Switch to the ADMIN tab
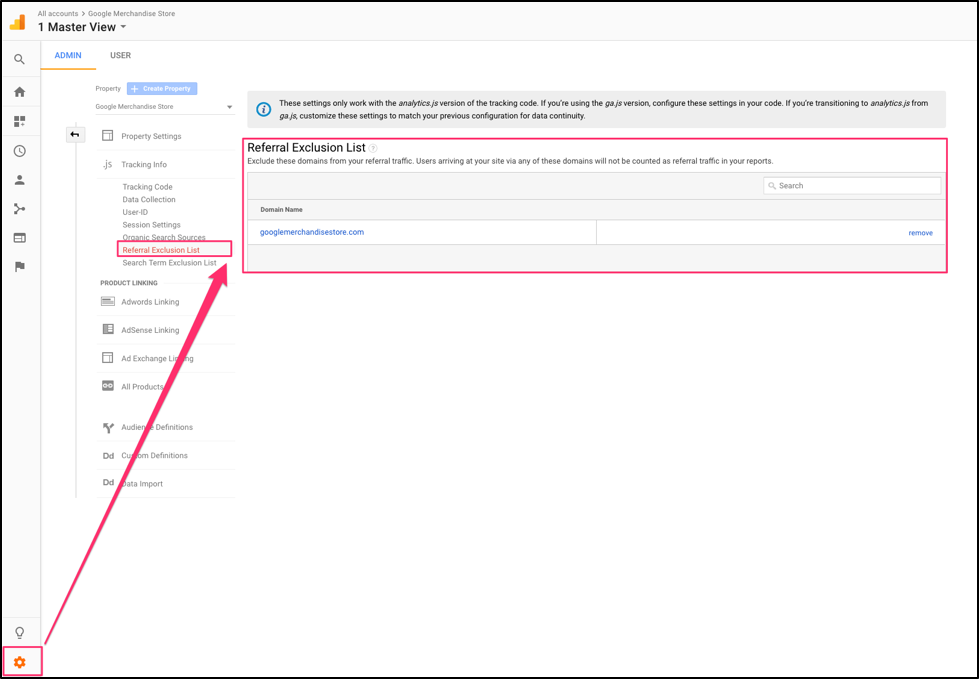 click(x=68, y=56)
